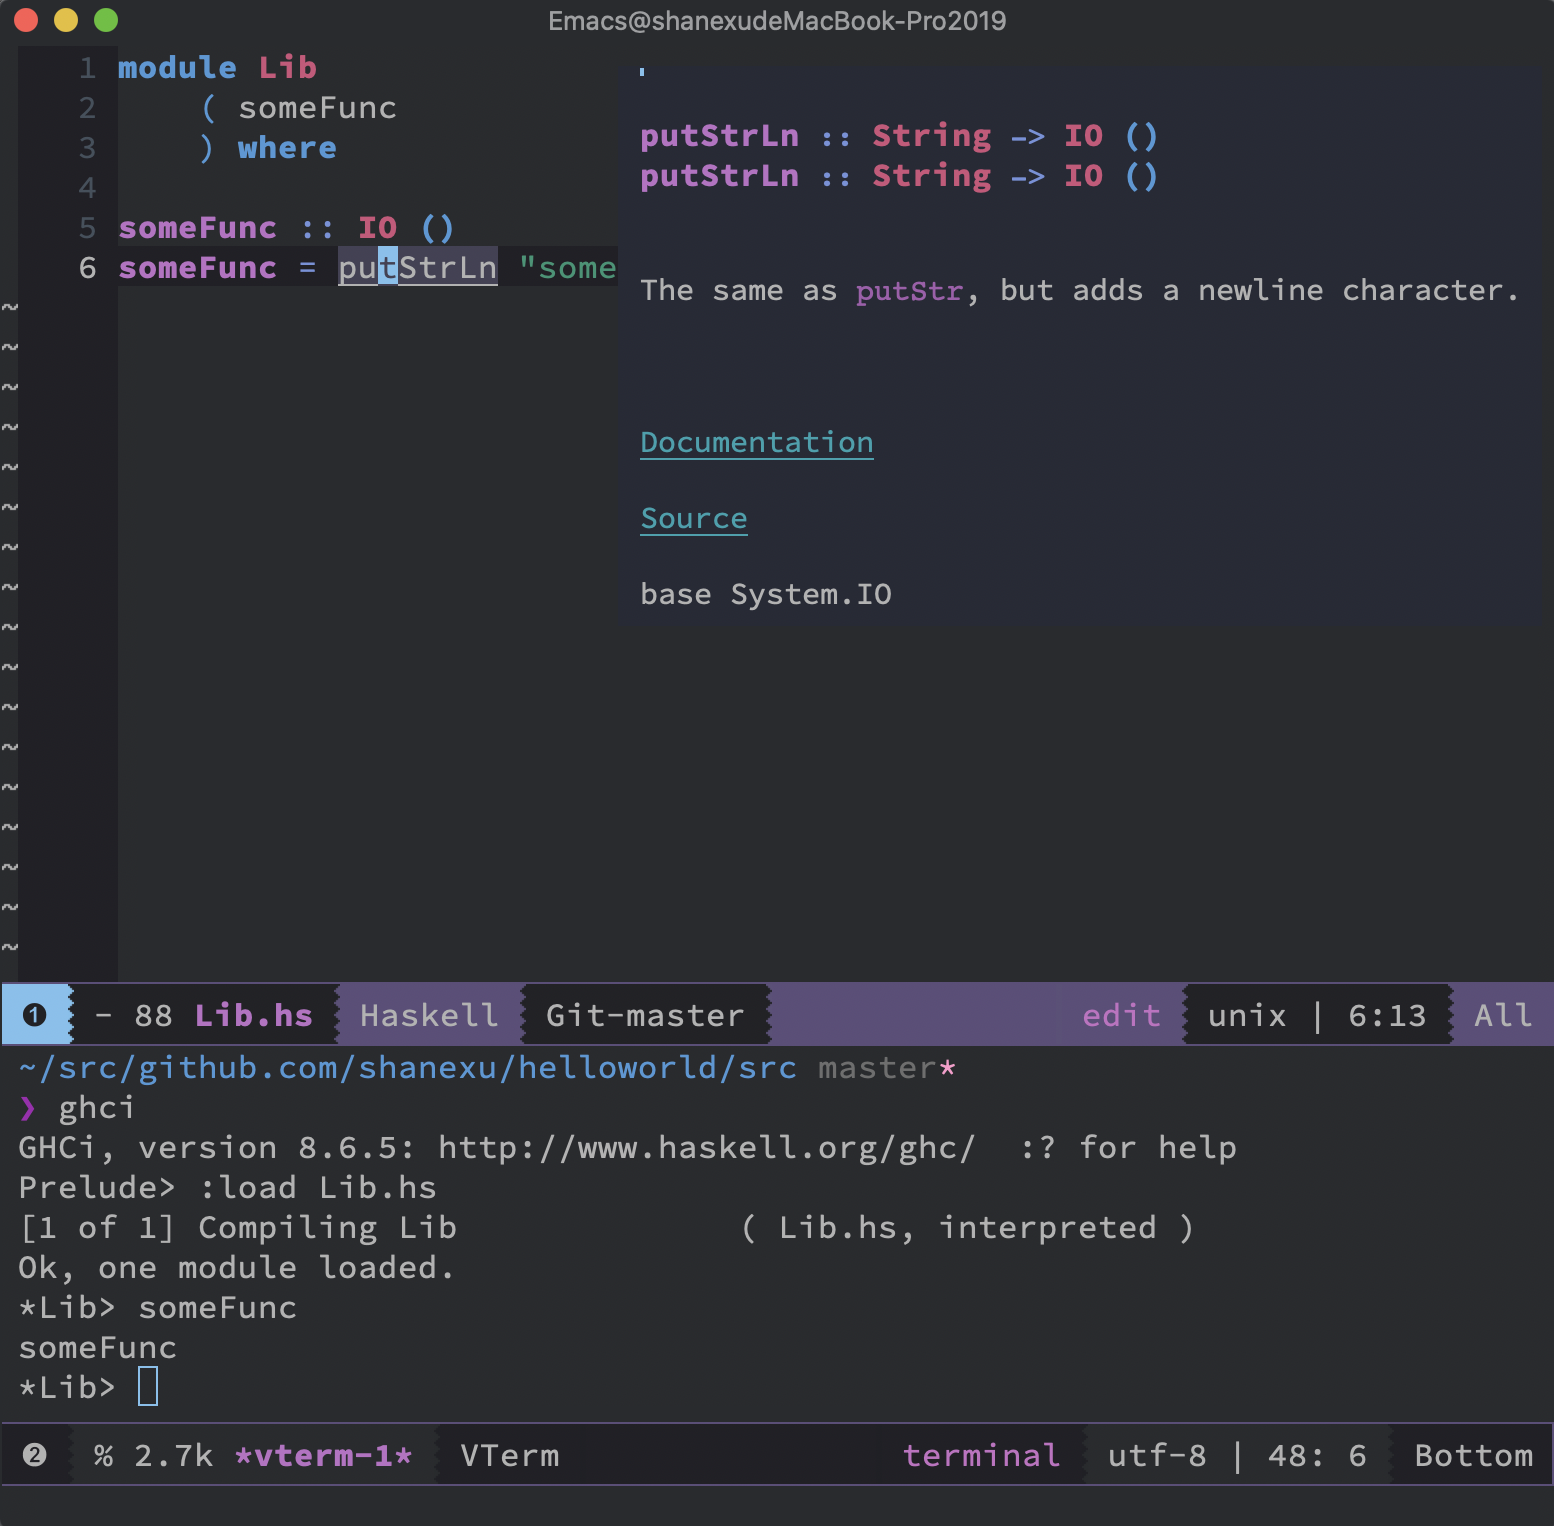The image size is (1554, 1526).
Task: Click the Lib.hs buffer name in modeline
Action: pyautogui.click(x=253, y=1015)
